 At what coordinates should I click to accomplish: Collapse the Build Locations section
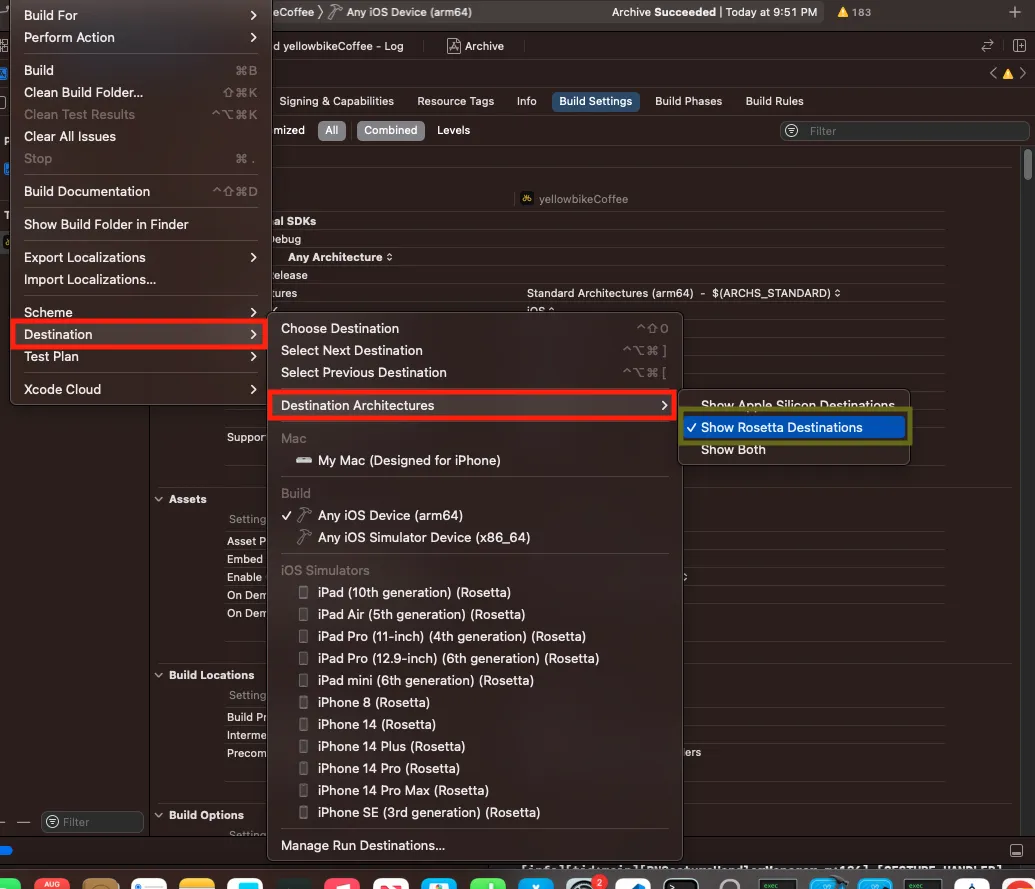coord(159,675)
